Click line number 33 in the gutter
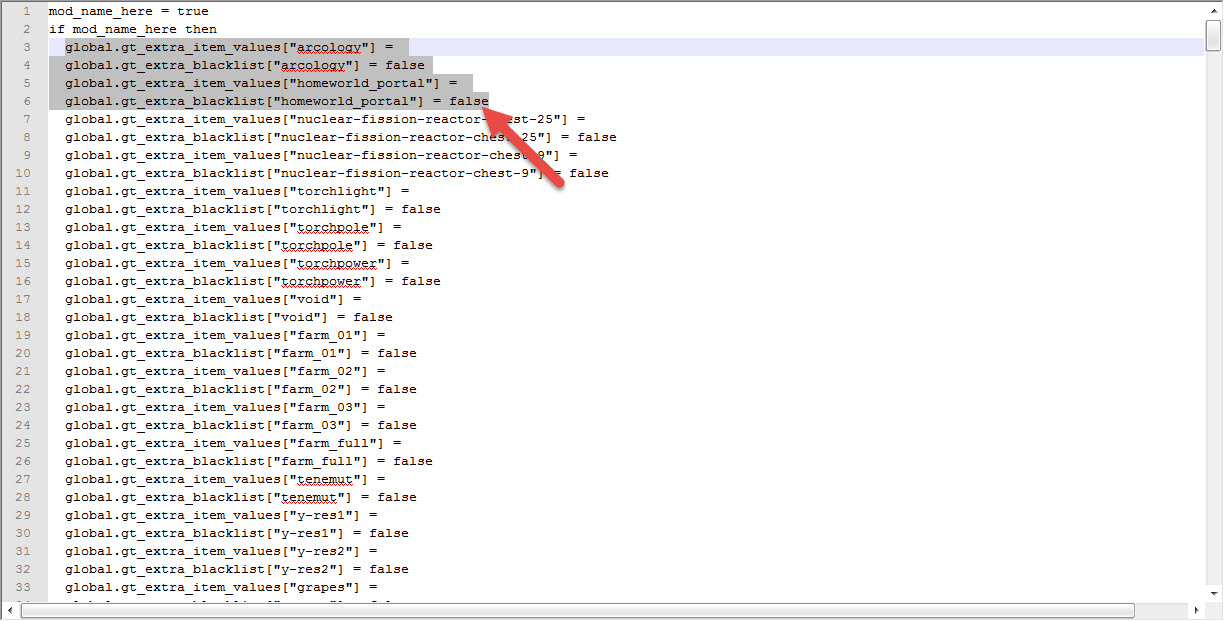Image resolution: width=1224 pixels, height=621 pixels. [x=23, y=587]
